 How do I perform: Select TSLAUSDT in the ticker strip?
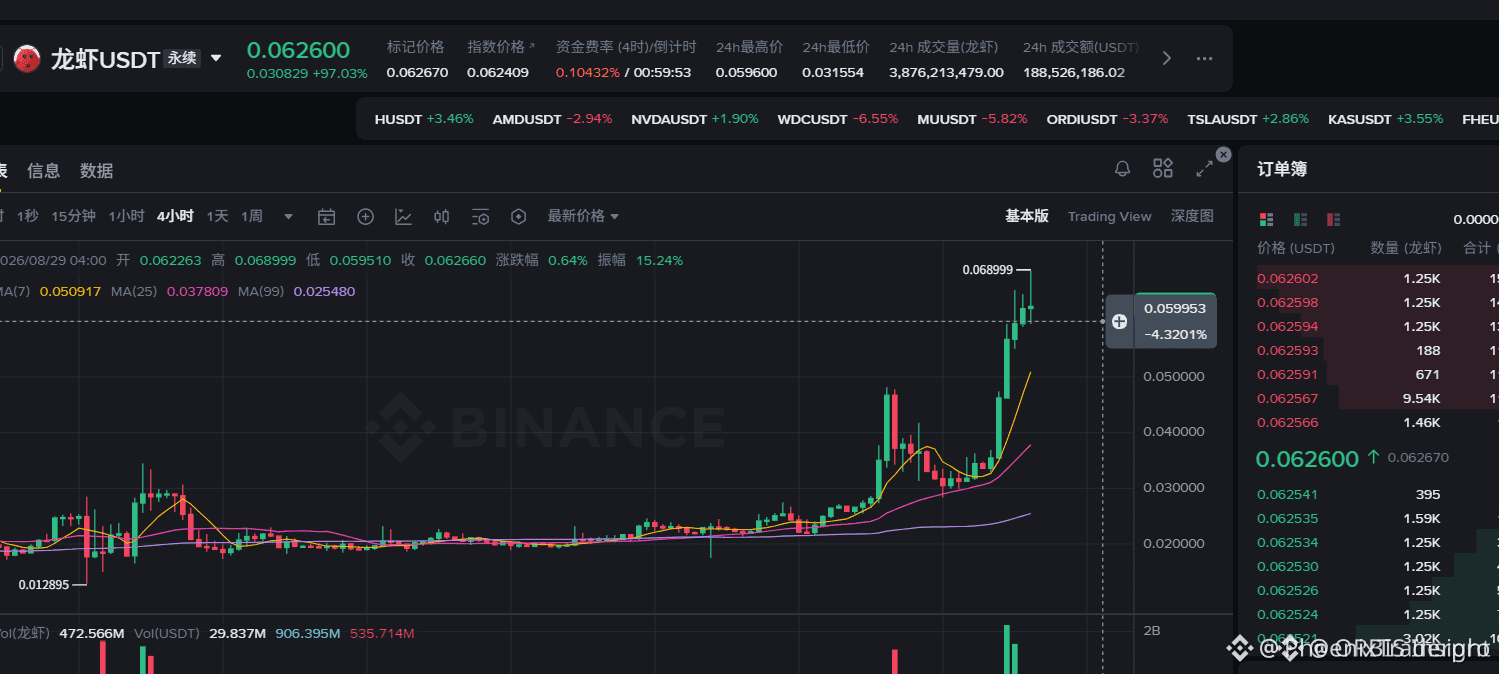[x=1248, y=119]
